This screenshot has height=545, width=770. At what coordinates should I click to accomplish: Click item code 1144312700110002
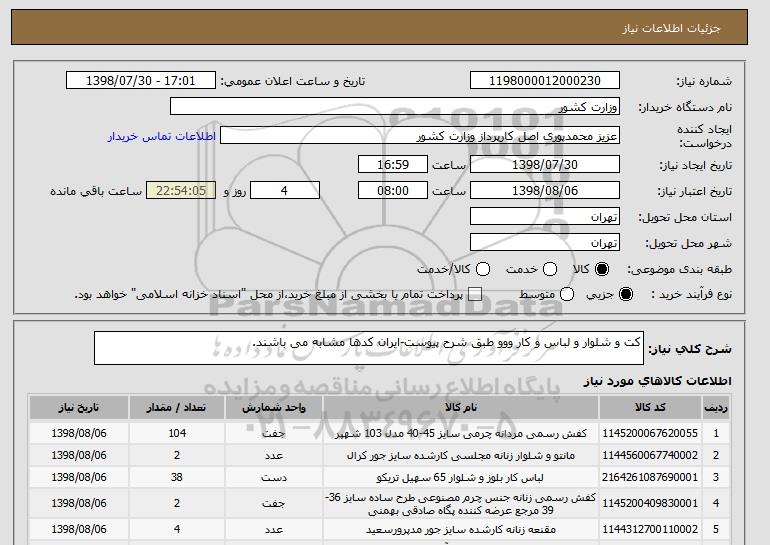(x=650, y=529)
